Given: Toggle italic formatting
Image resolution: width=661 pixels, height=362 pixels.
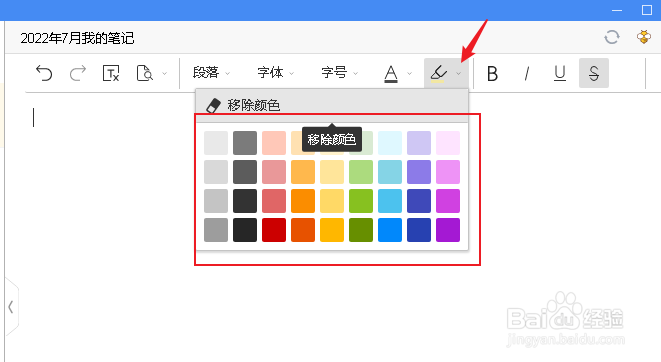Looking at the screenshot, I should click(x=526, y=74).
